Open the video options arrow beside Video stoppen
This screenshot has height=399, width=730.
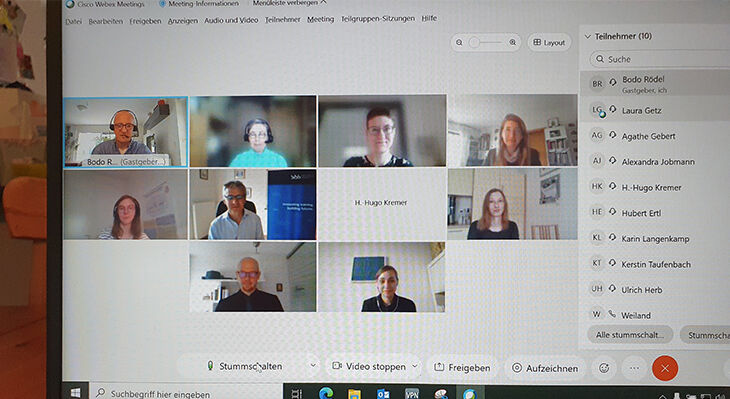(x=415, y=366)
